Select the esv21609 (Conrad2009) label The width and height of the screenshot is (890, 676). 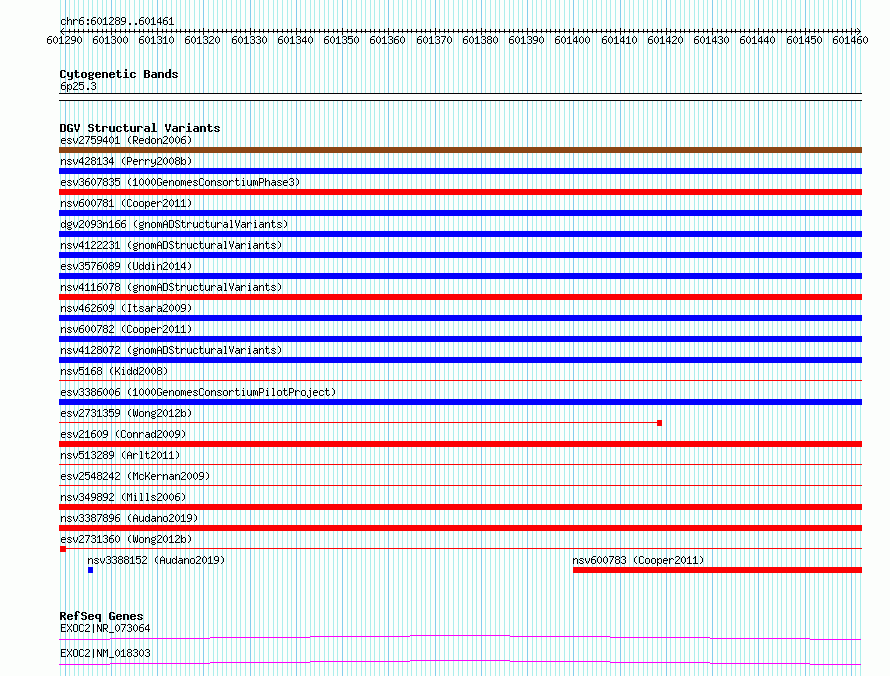click(123, 434)
